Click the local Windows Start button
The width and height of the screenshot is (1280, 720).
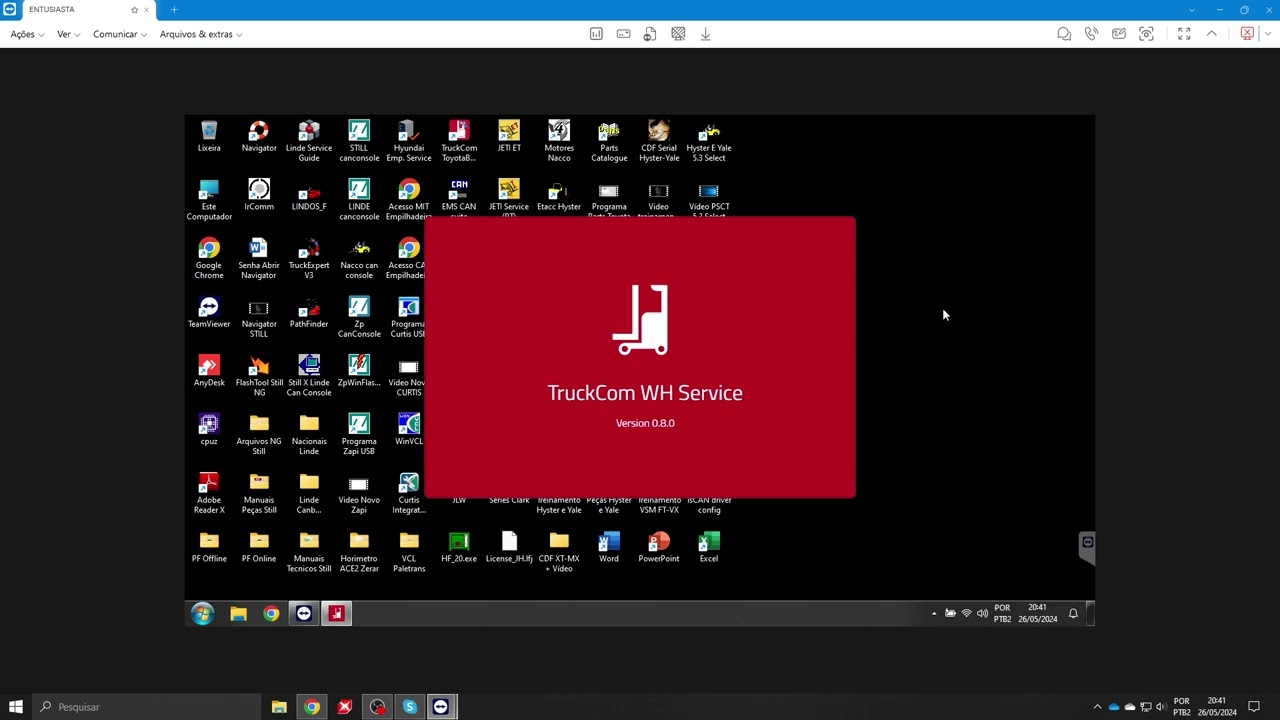15,707
